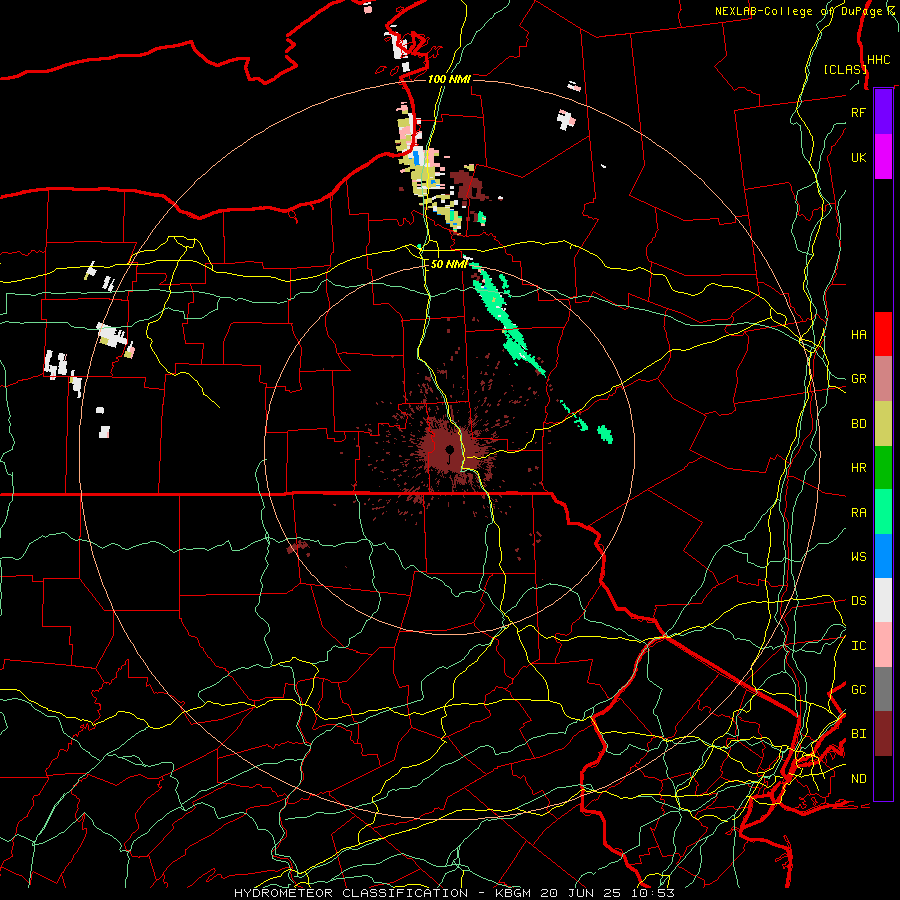
Task: Click the ND legend label
Action: tap(858, 778)
